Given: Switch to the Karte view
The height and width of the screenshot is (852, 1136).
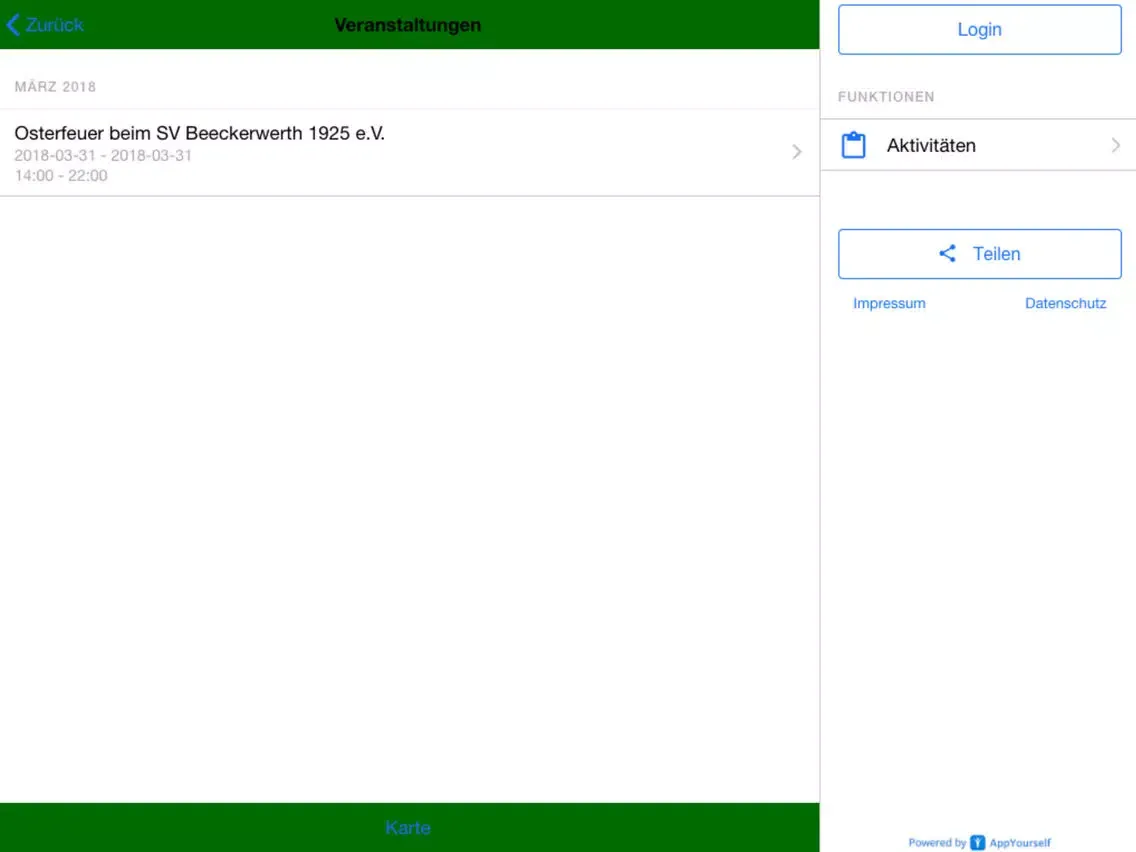Looking at the screenshot, I should (x=408, y=827).
